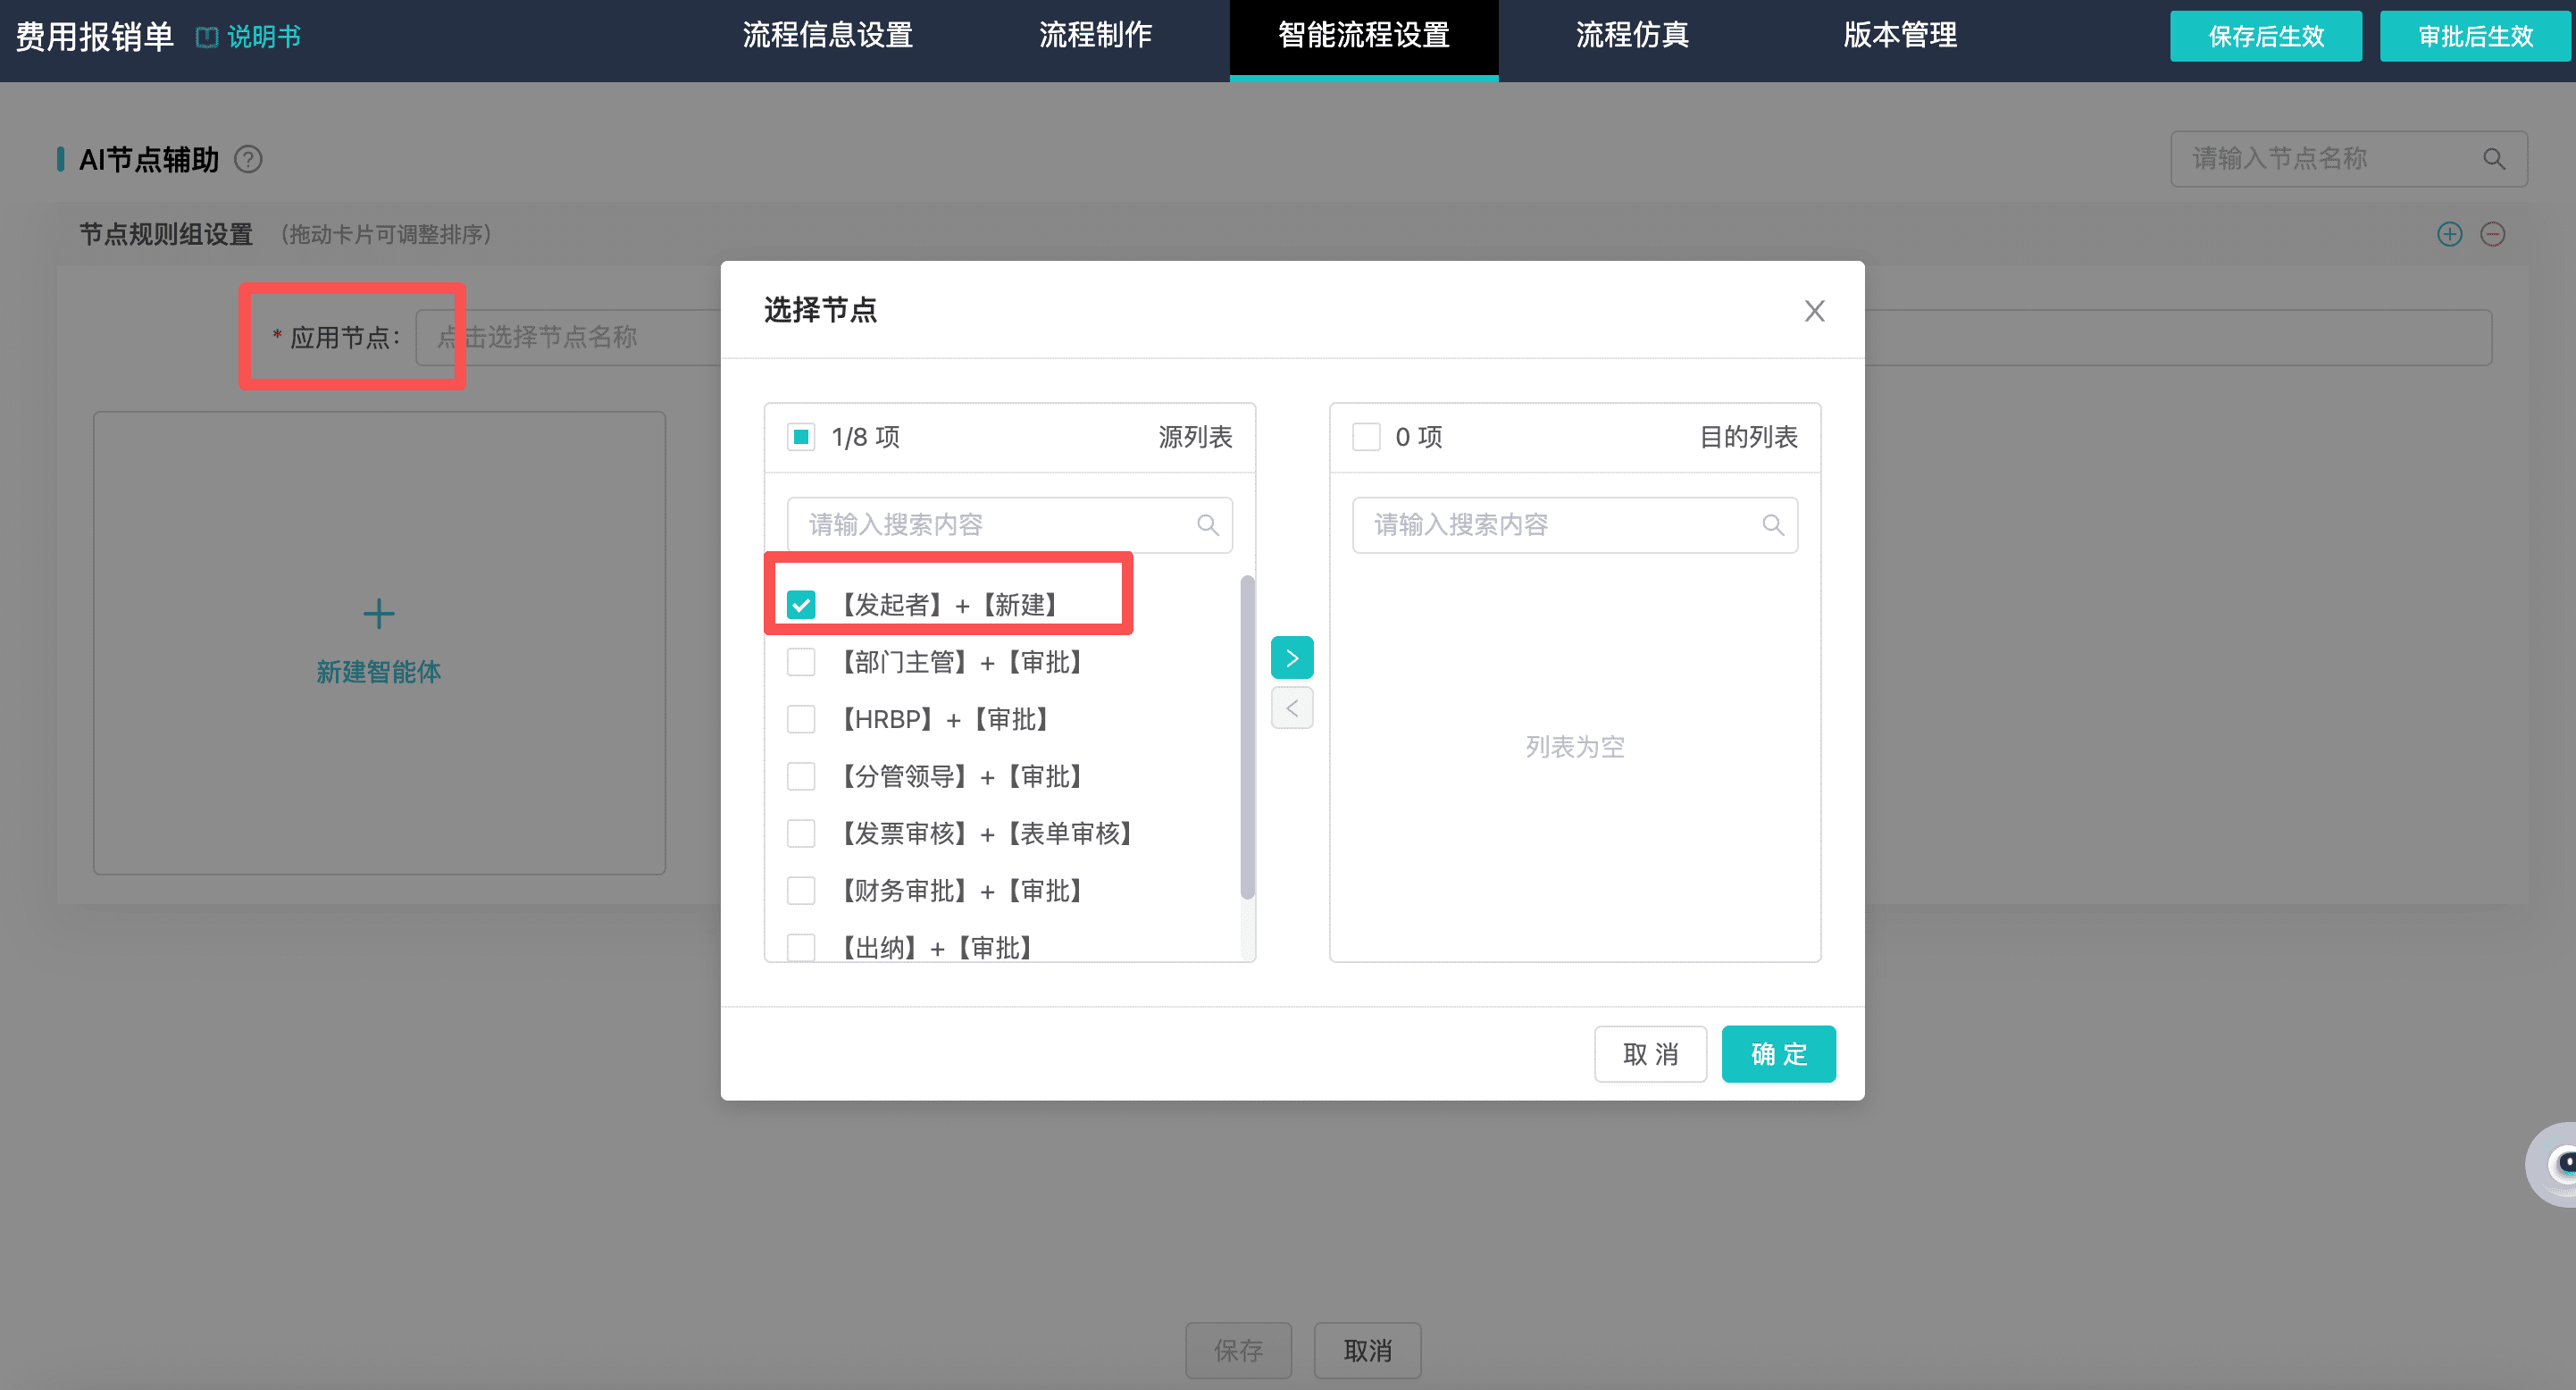Check 【财务审批】+【审批】 checkbox
Viewport: 2576px width, 1390px height.
(x=800, y=890)
